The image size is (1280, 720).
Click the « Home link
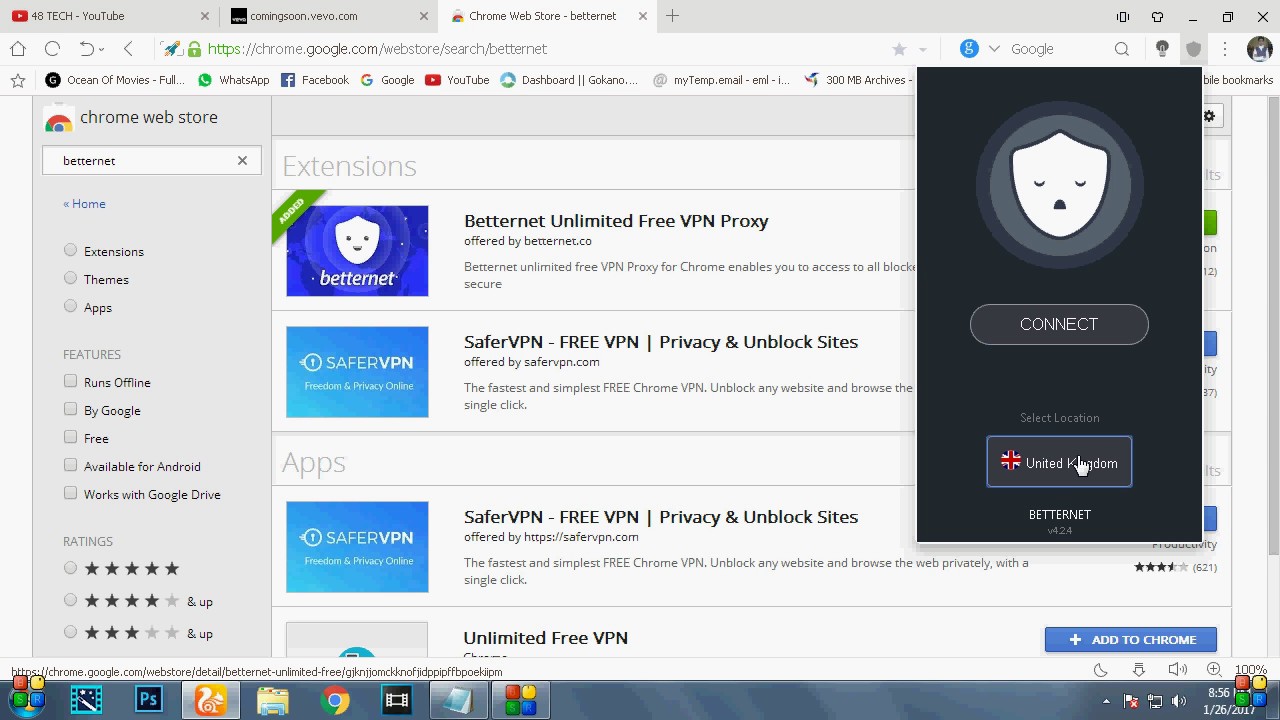click(84, 203)
